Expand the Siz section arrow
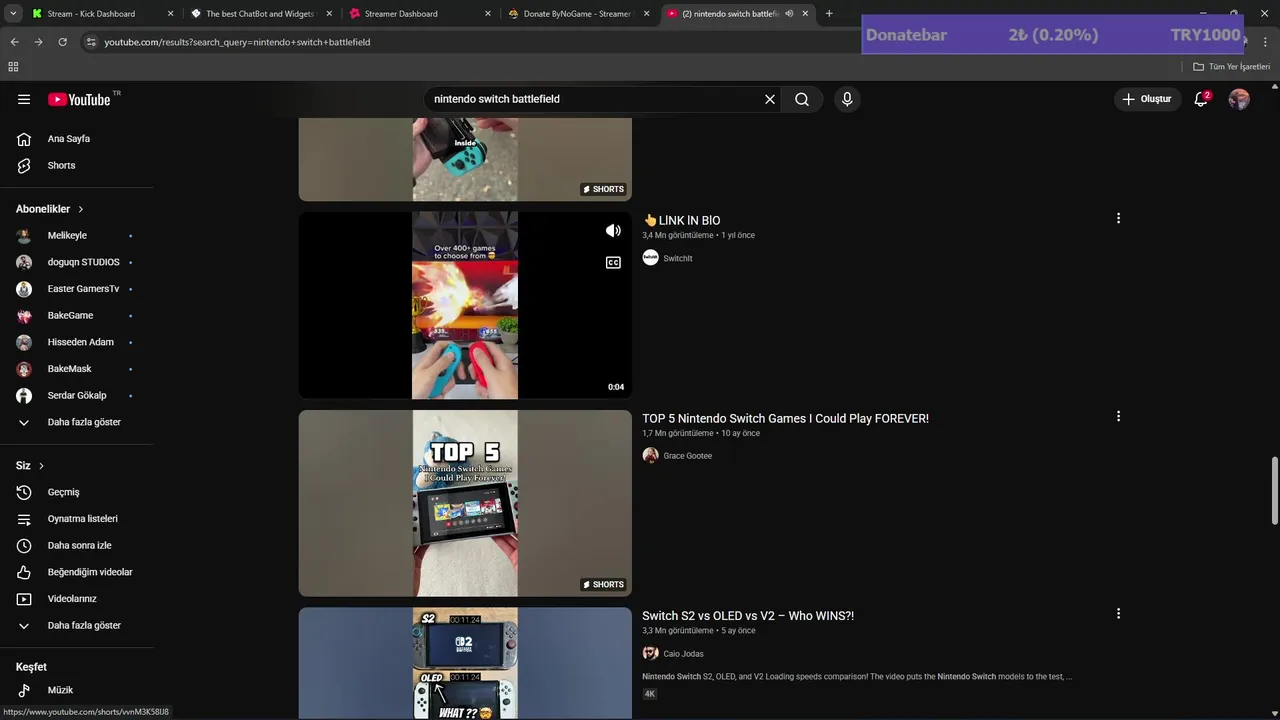This screenshot has width=1280, height=720. [41, 466]
